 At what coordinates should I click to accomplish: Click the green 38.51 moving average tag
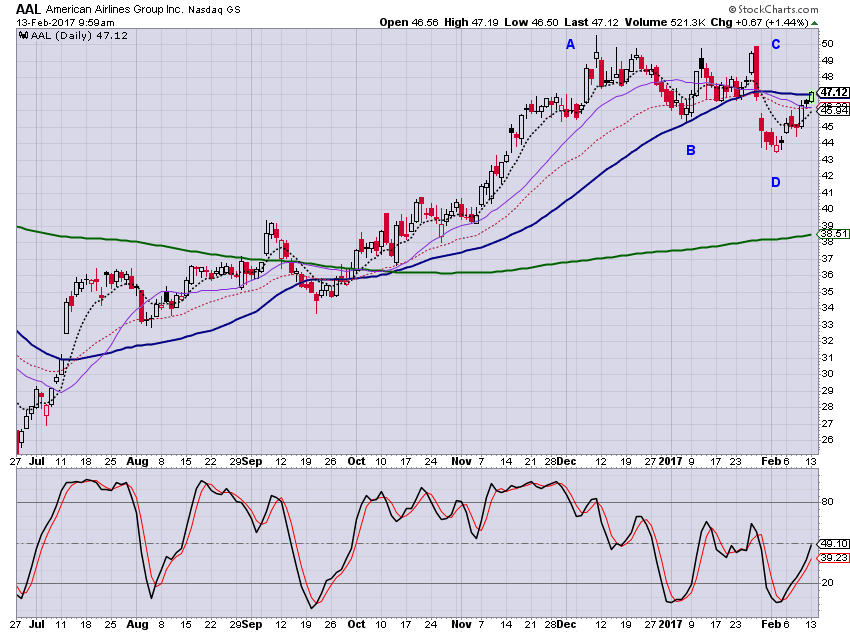click(x=834, y=234)
